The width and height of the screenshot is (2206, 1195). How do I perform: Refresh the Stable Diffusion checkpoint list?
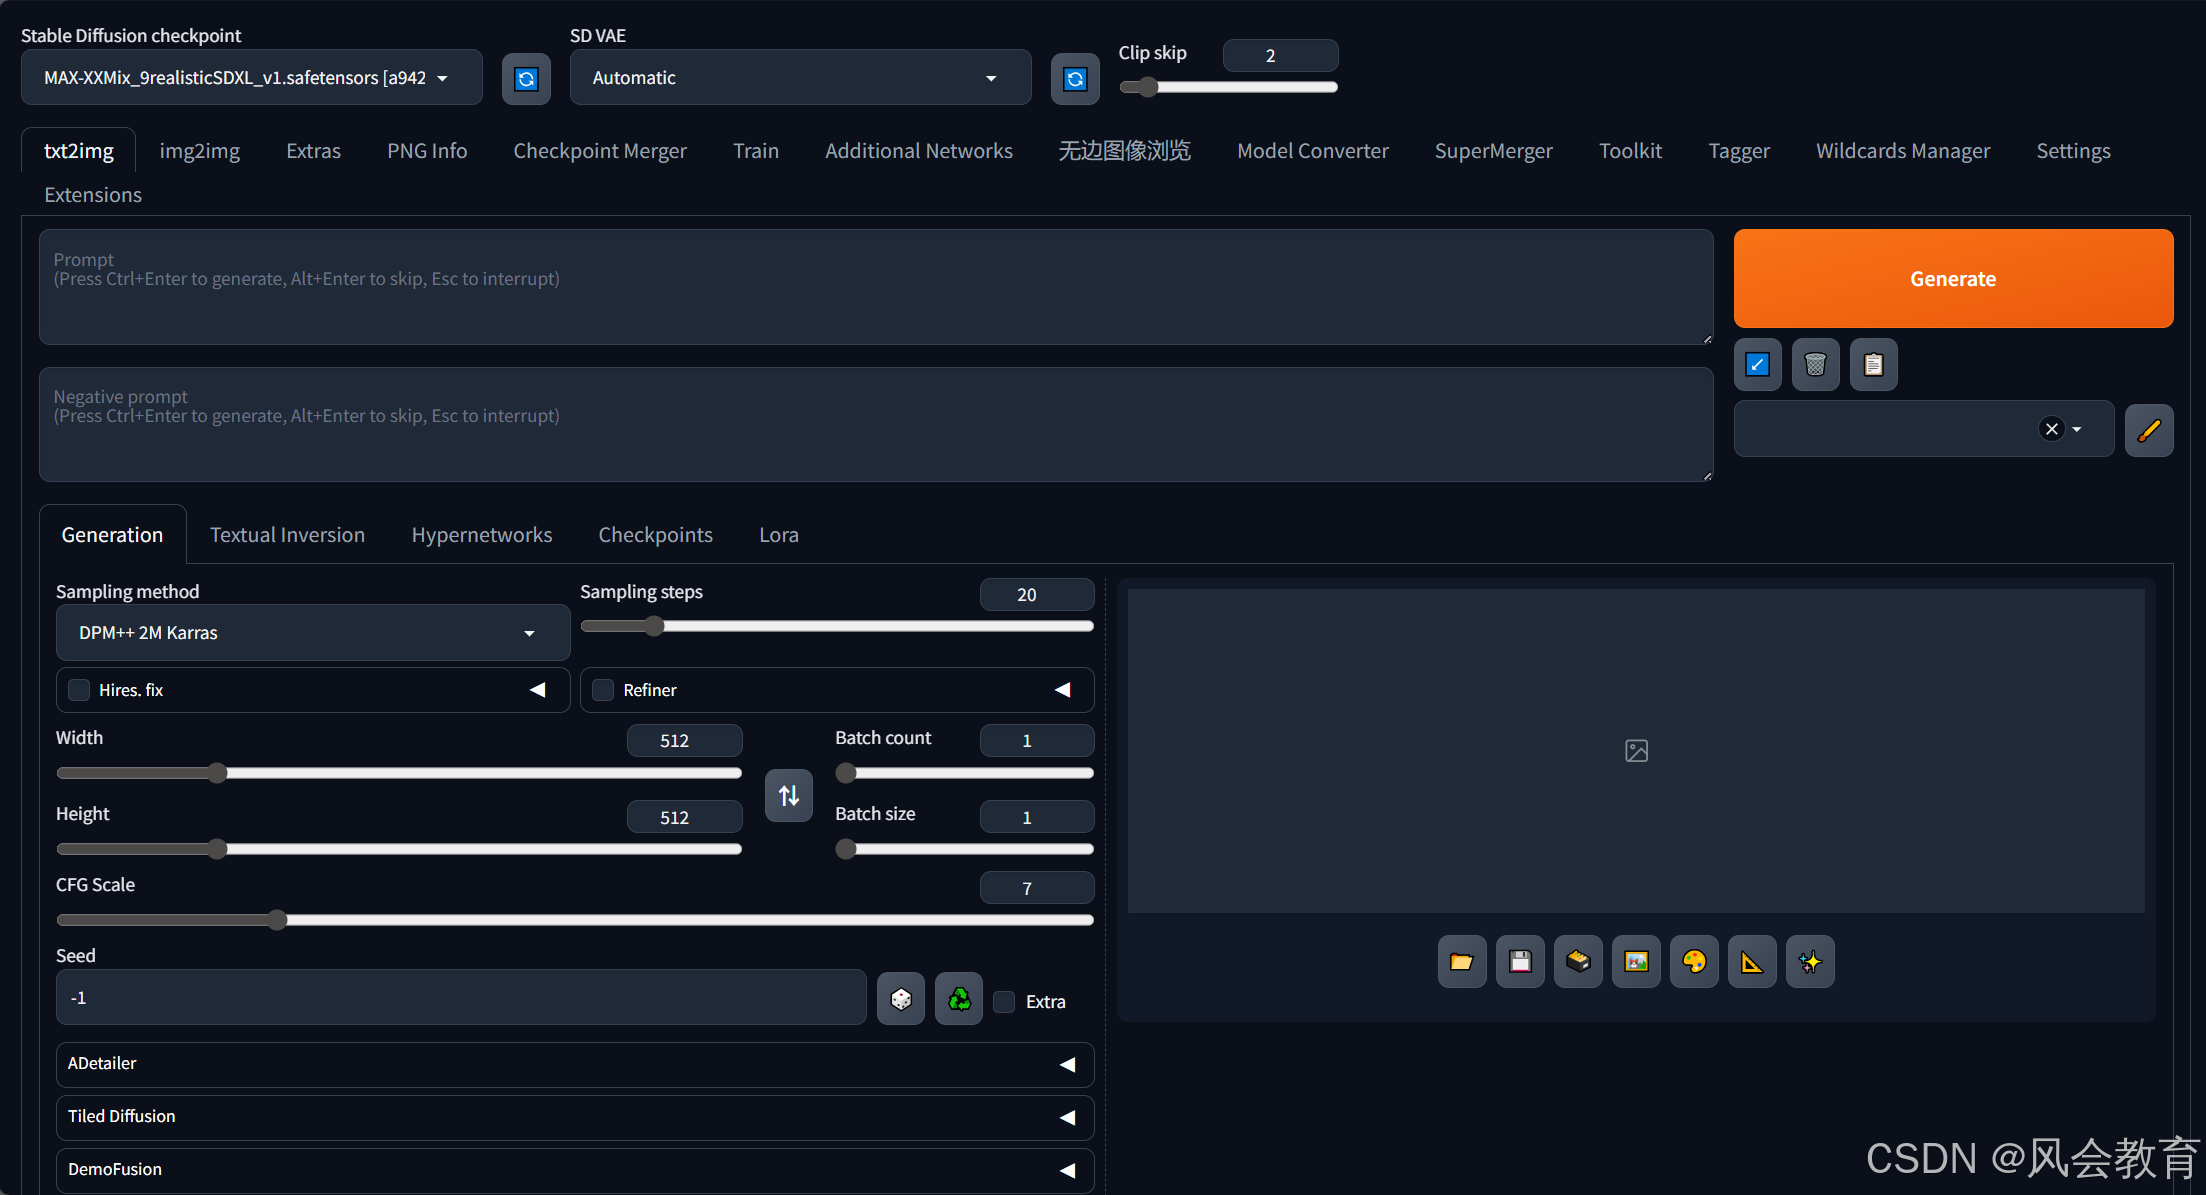click(x=526, y=79)
